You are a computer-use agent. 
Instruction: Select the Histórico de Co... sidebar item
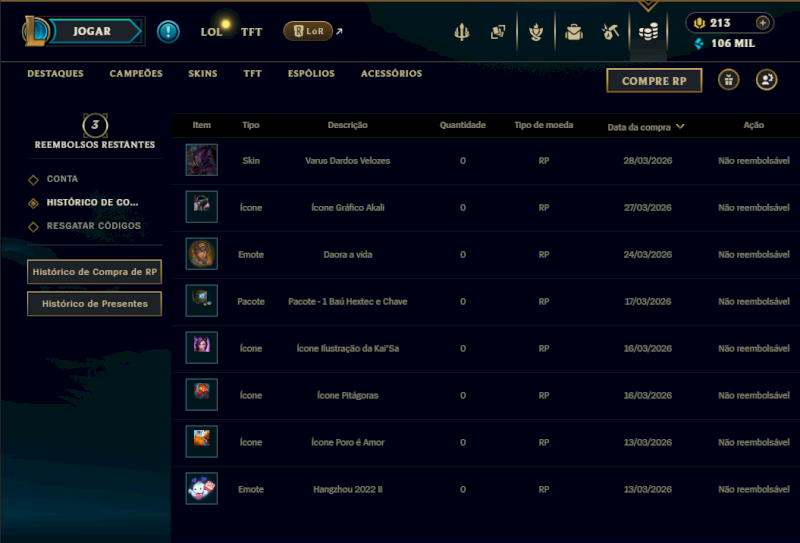92,203
